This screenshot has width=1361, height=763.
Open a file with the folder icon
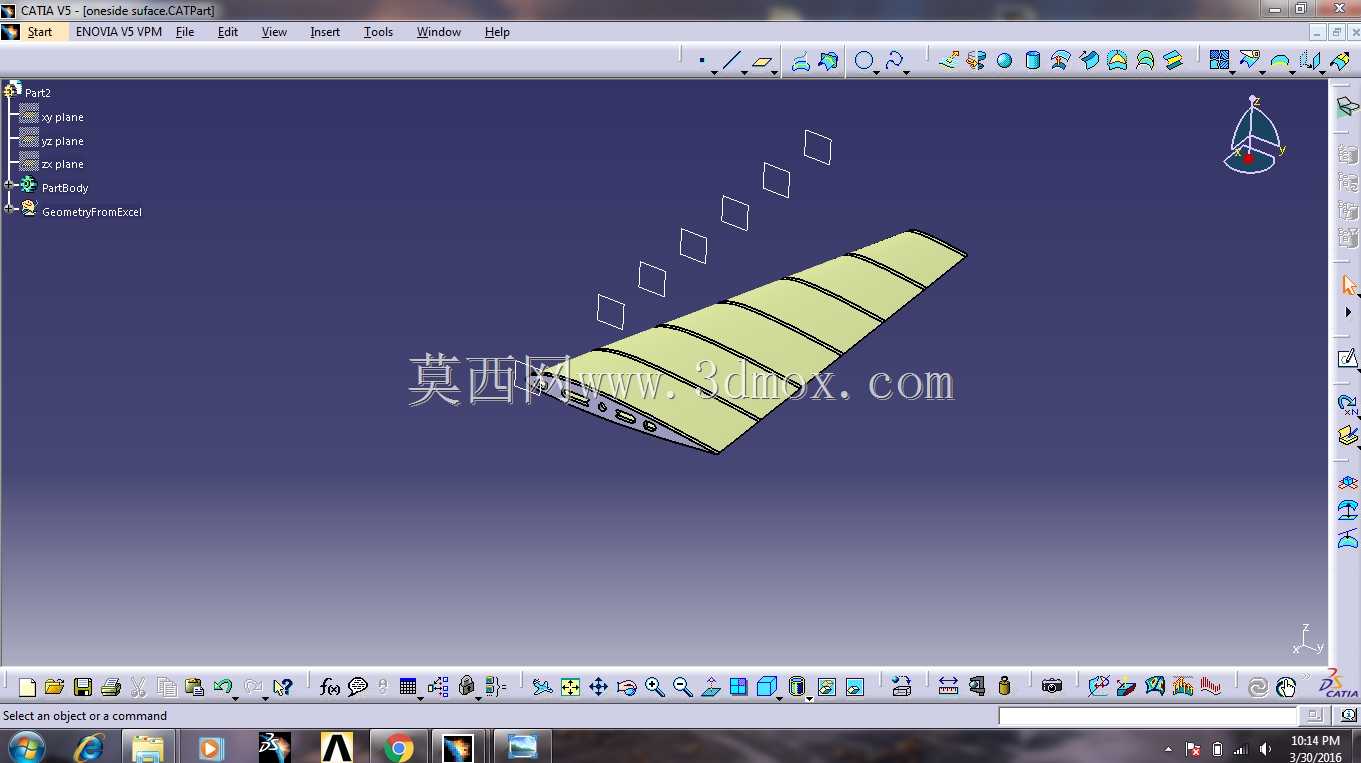click(54, 687)
